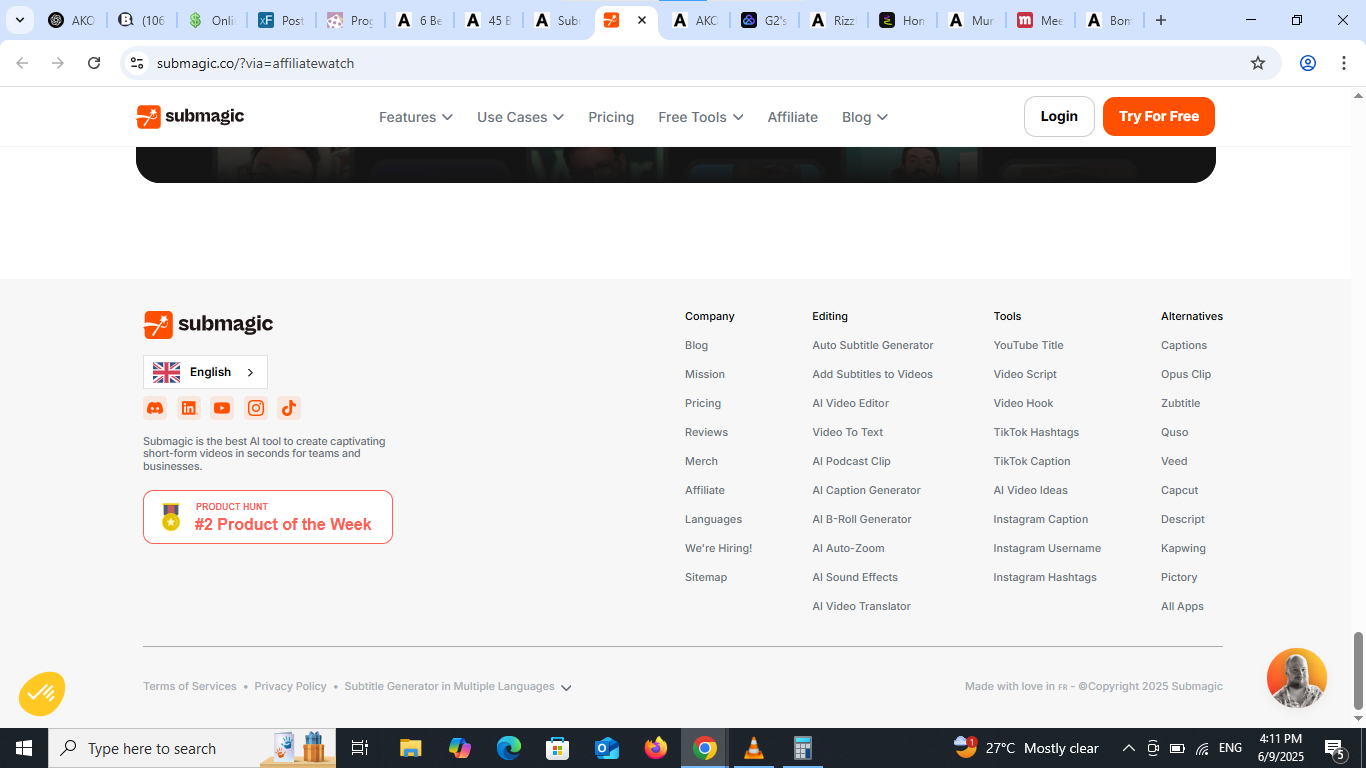Expand Subtitle Generator in Multiple Languages
1366x768 pixels.
458,687
